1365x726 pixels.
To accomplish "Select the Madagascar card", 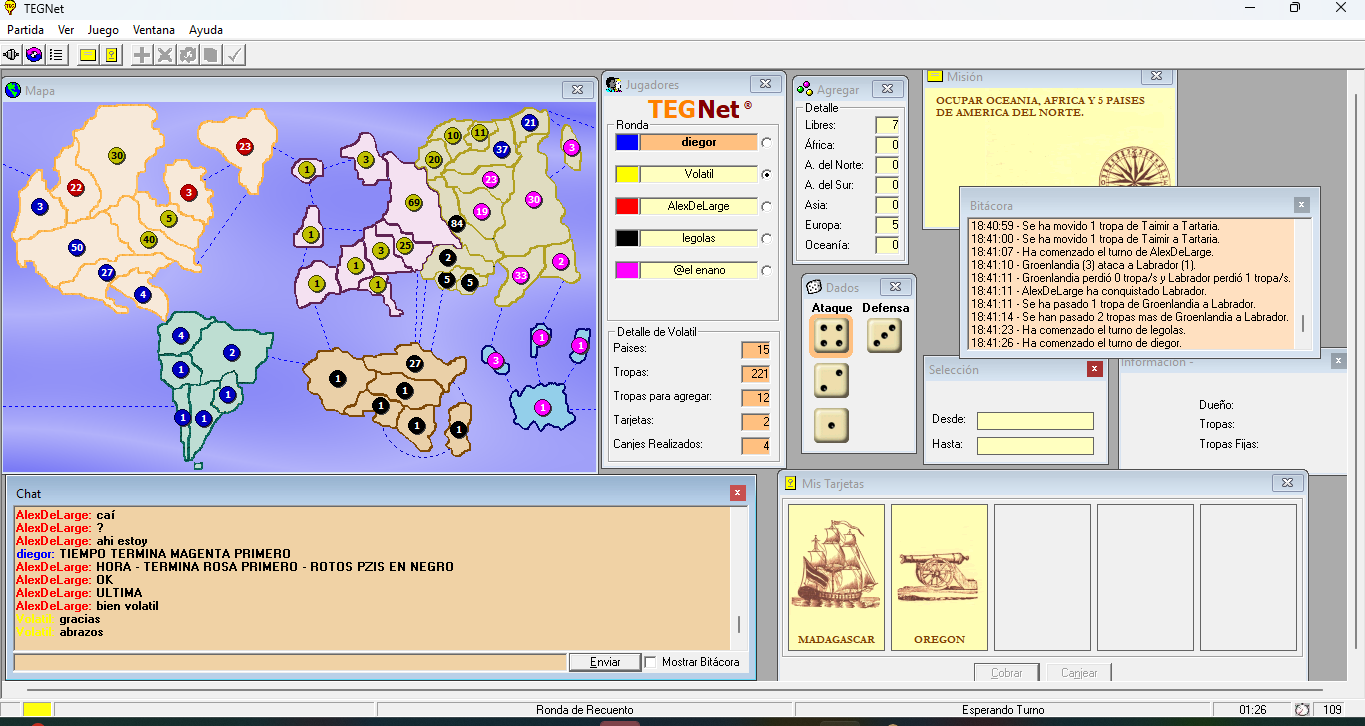I will click(x=836, y=577).
